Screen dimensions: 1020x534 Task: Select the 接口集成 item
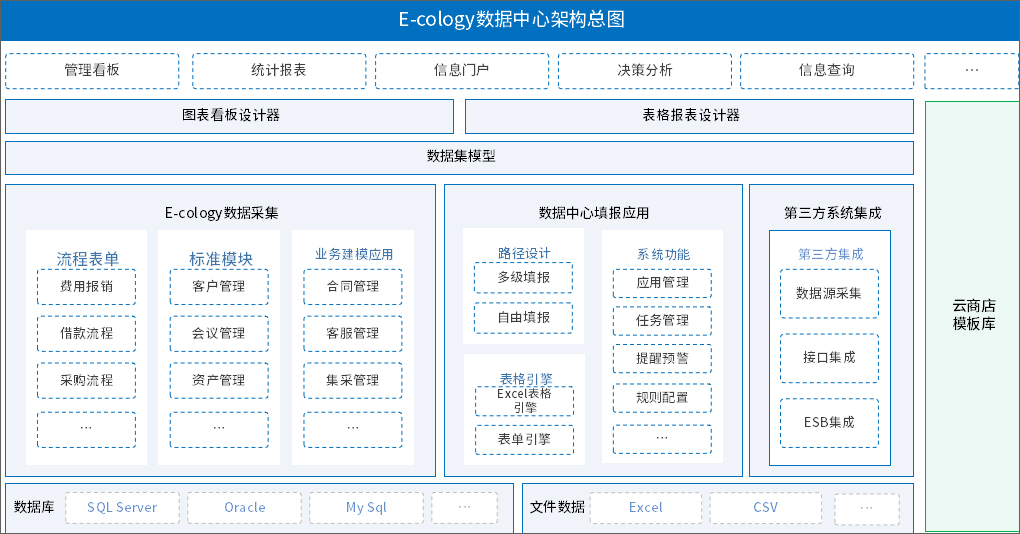829,358
